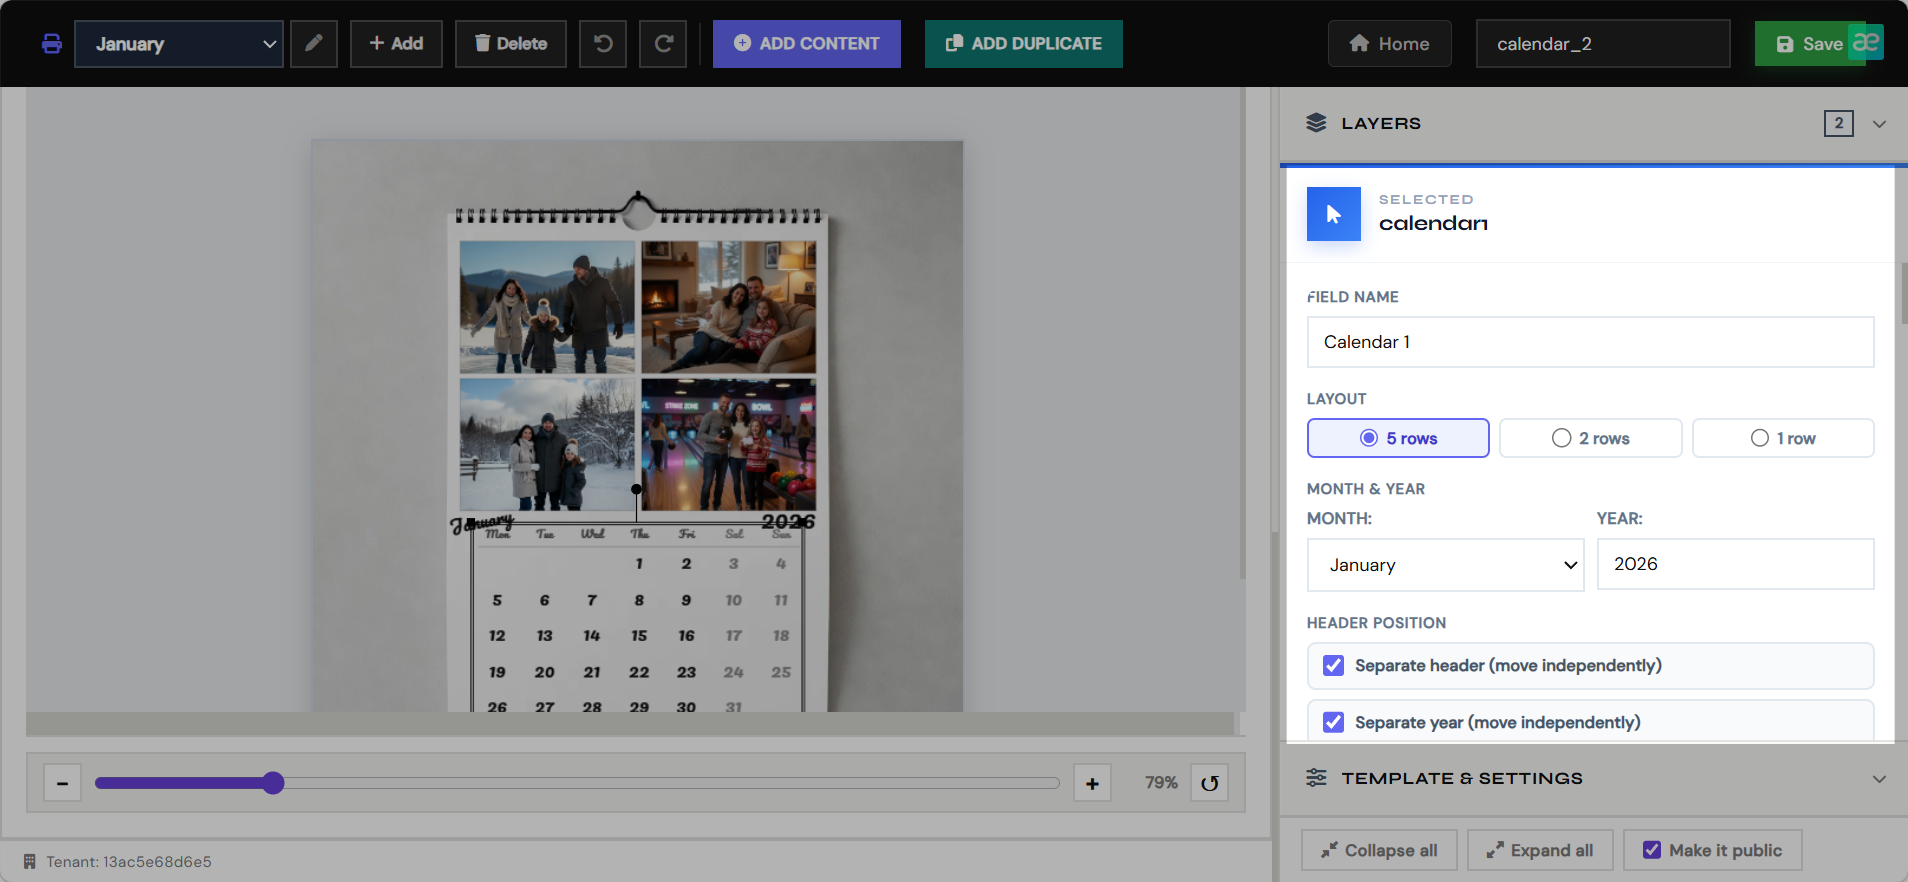Click the Add page button
The width and height of the screenshot is (1908, 882).
point(396,44)
